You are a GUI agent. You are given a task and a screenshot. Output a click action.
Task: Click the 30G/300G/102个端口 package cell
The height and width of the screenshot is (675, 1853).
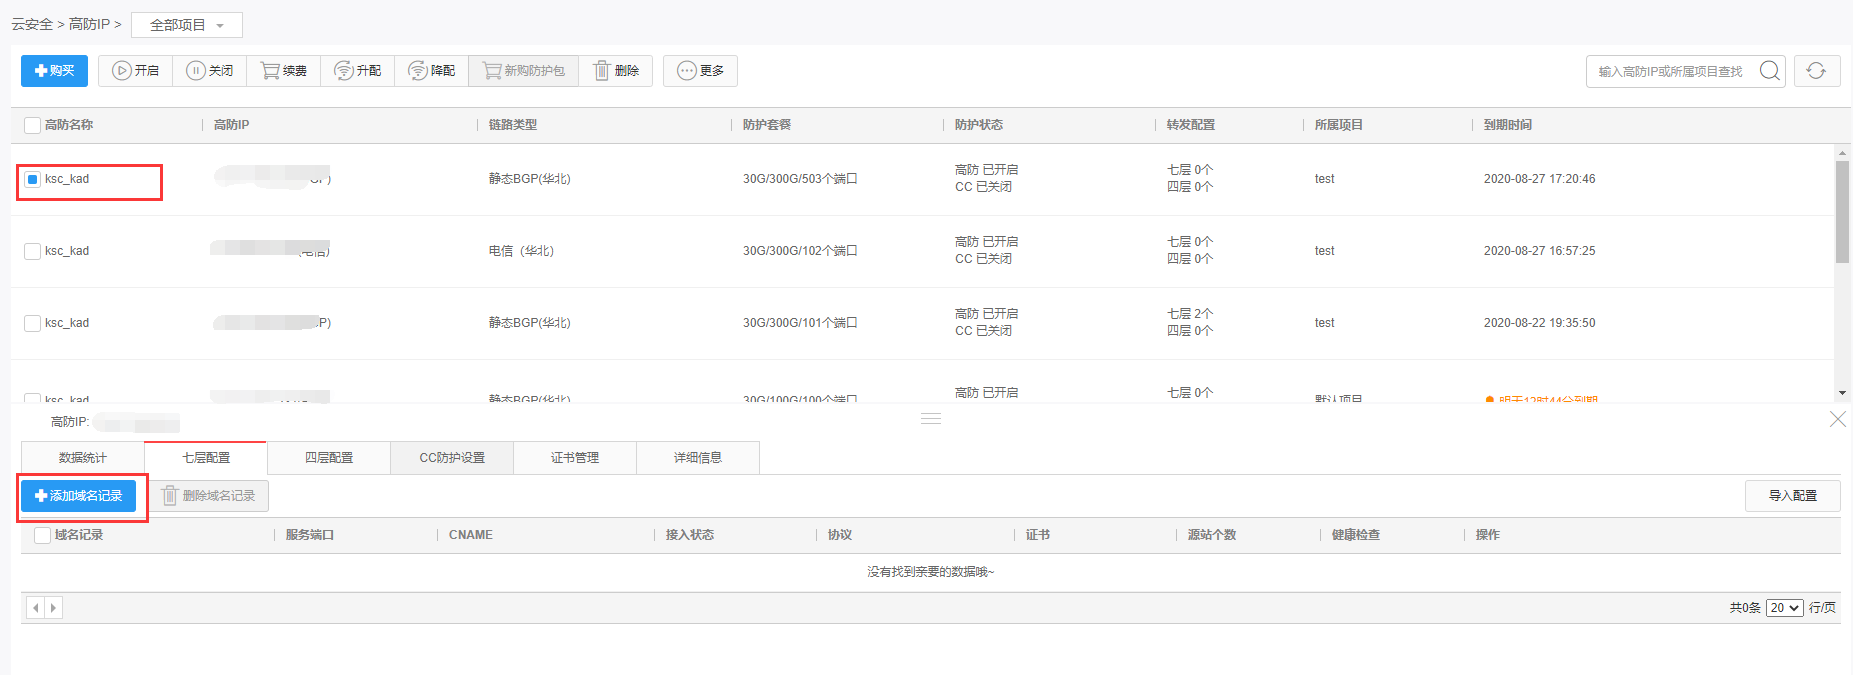[800, 251]
